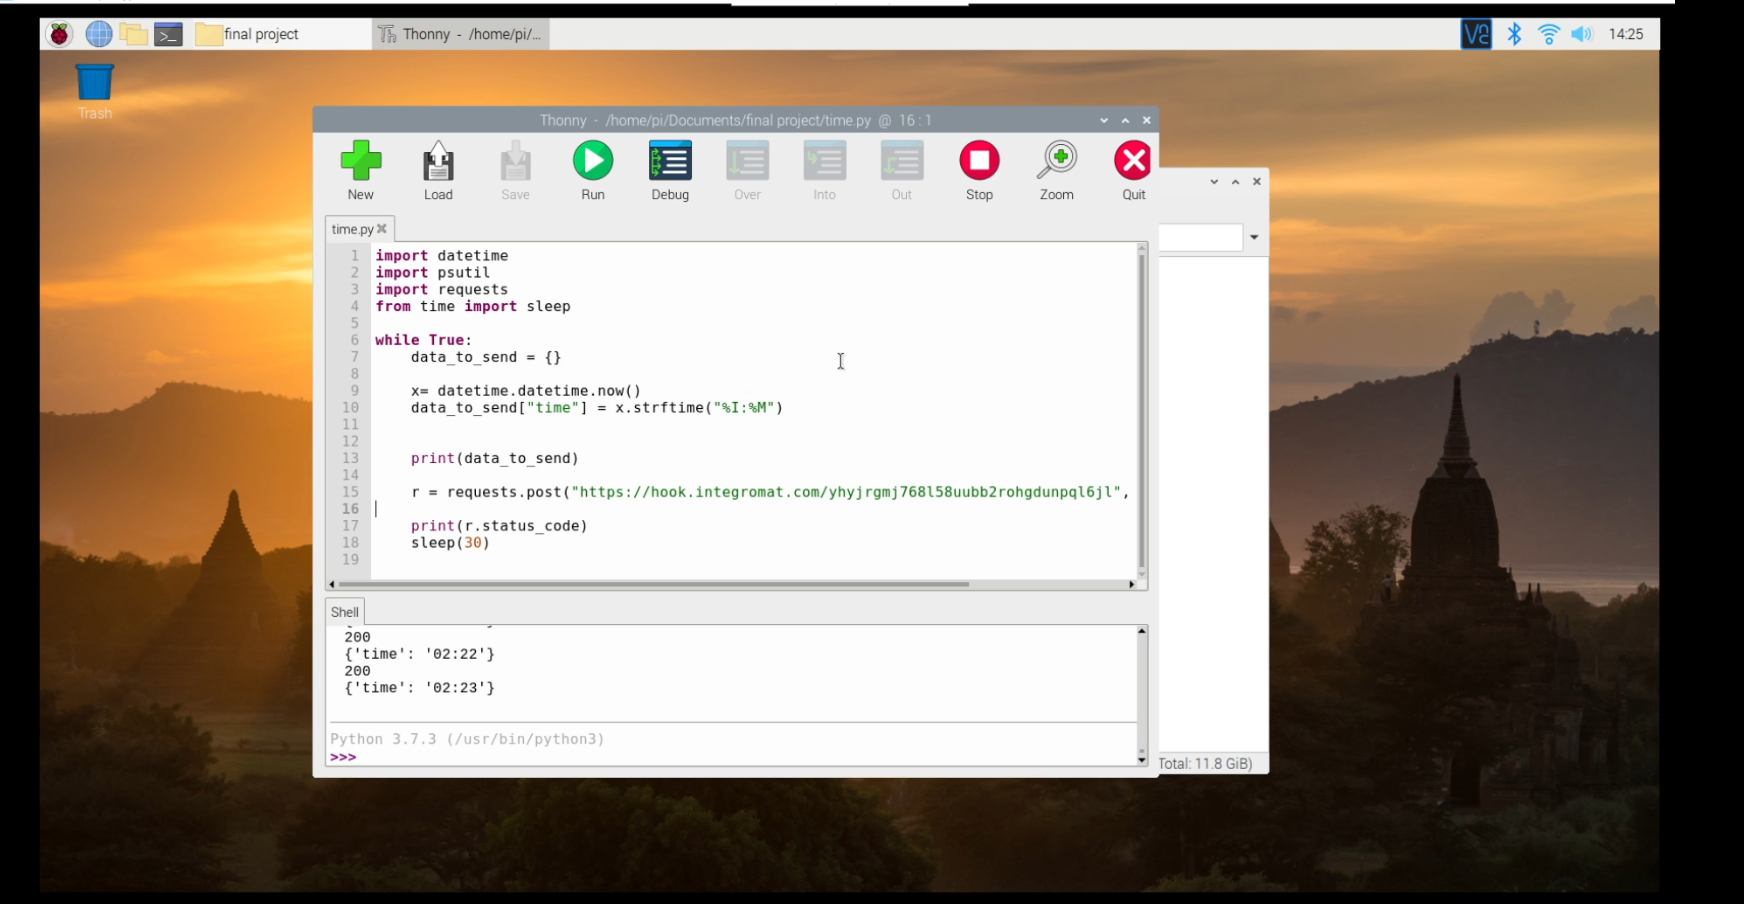The width and height of the screenshot is (1744, 904).
Task: Click the 'while True:' line
Action: pyautogui.click(x=424, y=340)
